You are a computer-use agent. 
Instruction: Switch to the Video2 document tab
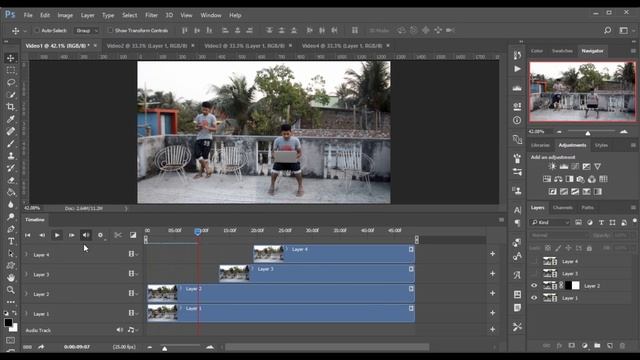pos(147,46)
